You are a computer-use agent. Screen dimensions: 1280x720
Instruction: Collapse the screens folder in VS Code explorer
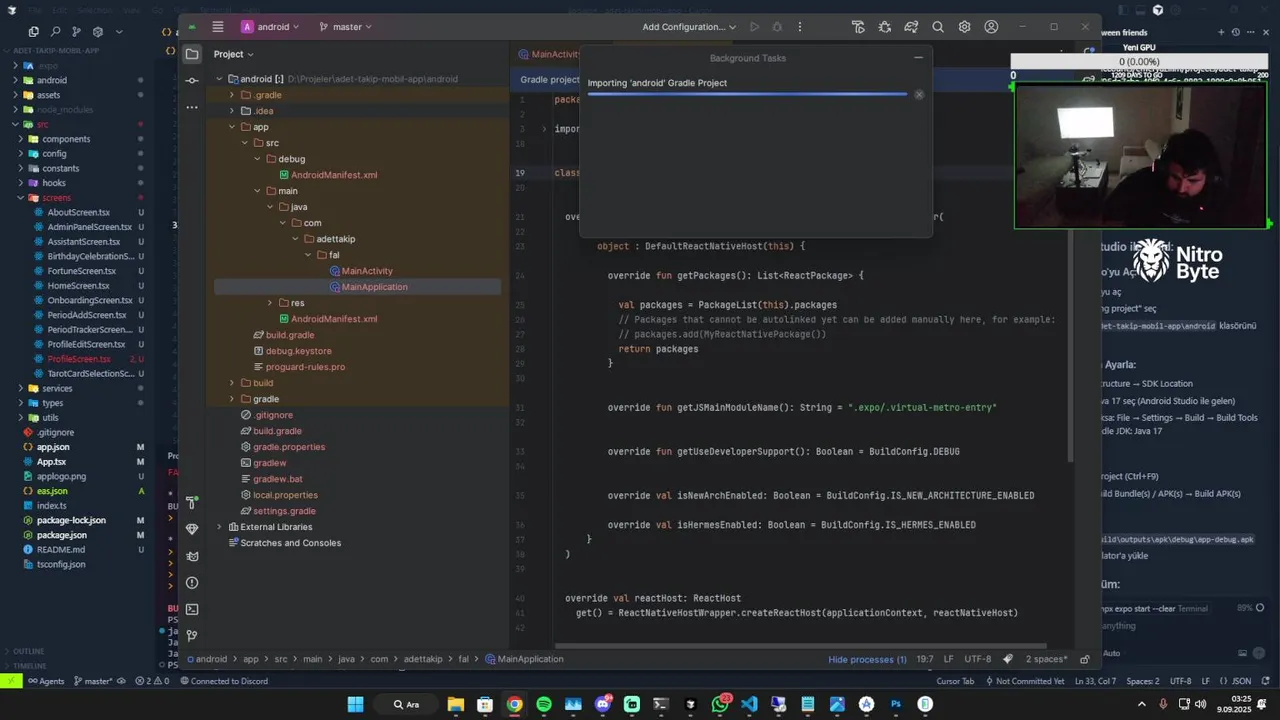tap(21, 198)
